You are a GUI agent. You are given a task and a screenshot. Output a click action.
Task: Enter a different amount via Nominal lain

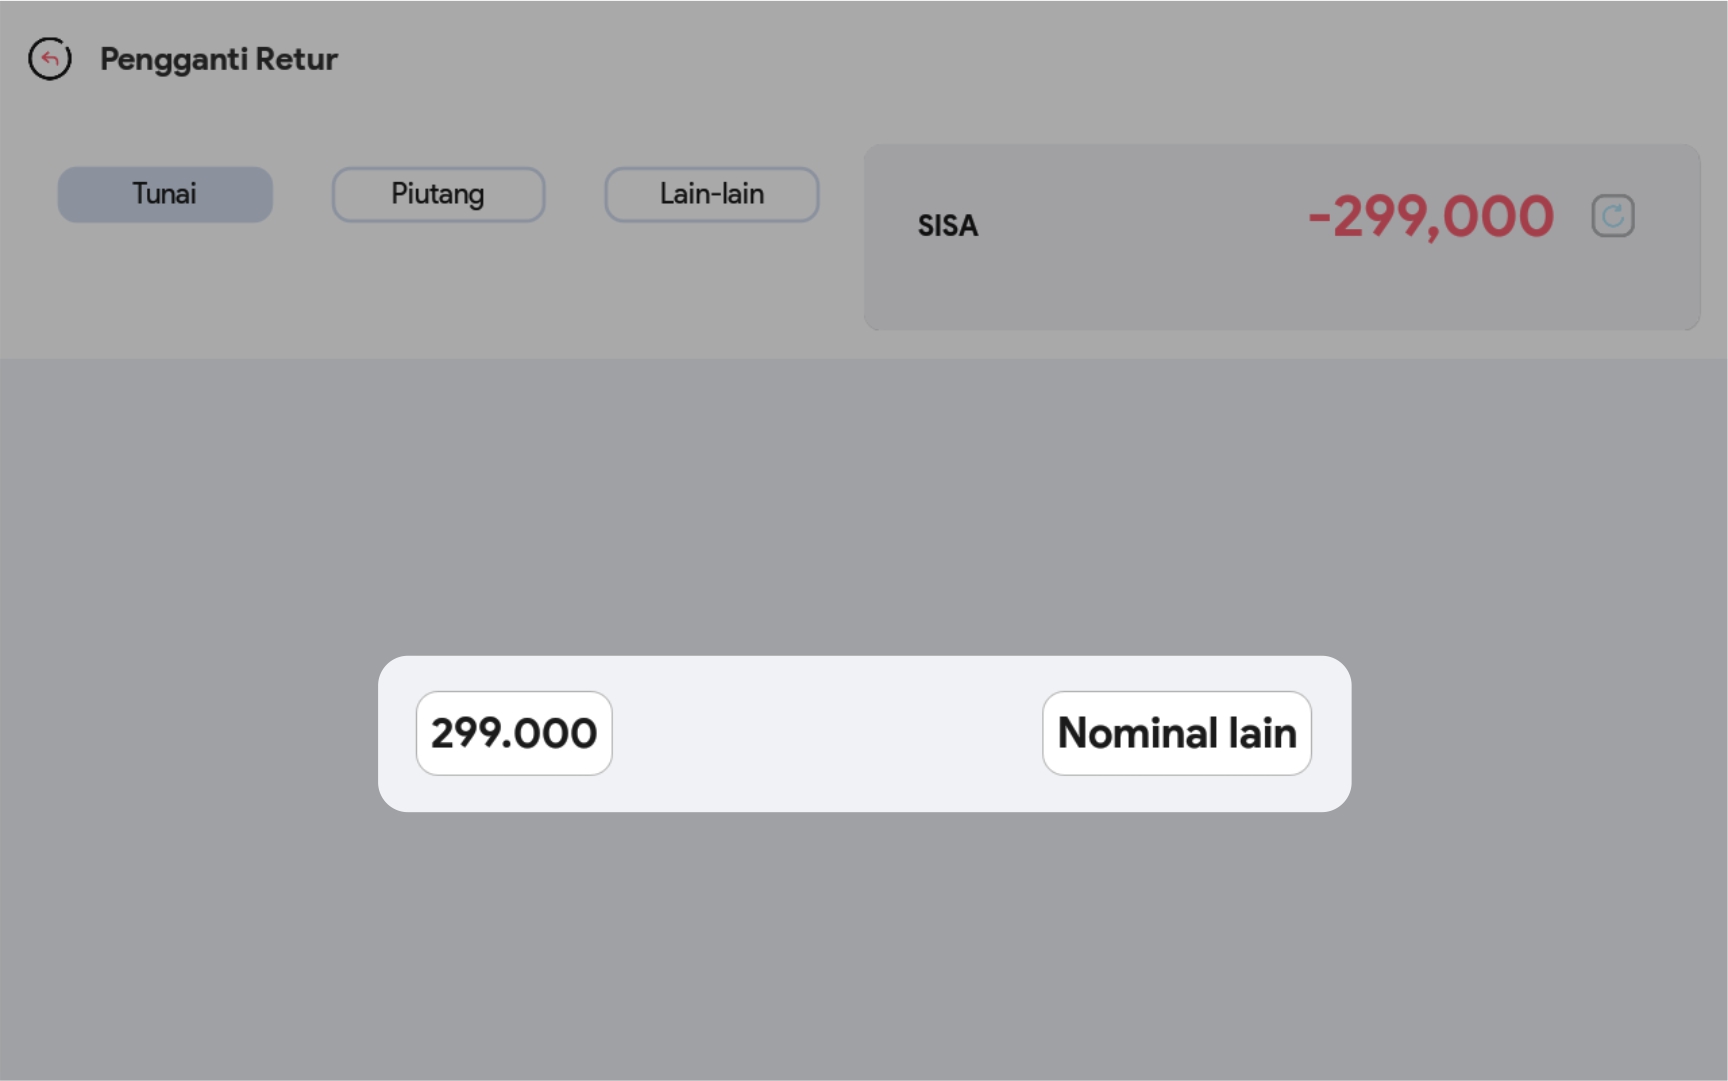point(1176,733)
